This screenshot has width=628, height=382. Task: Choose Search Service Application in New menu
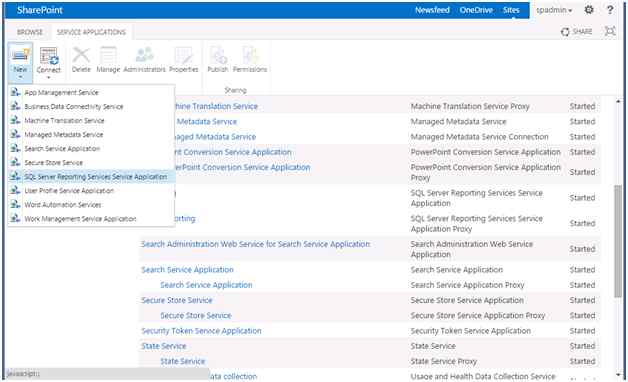click(x=62, y=149)
